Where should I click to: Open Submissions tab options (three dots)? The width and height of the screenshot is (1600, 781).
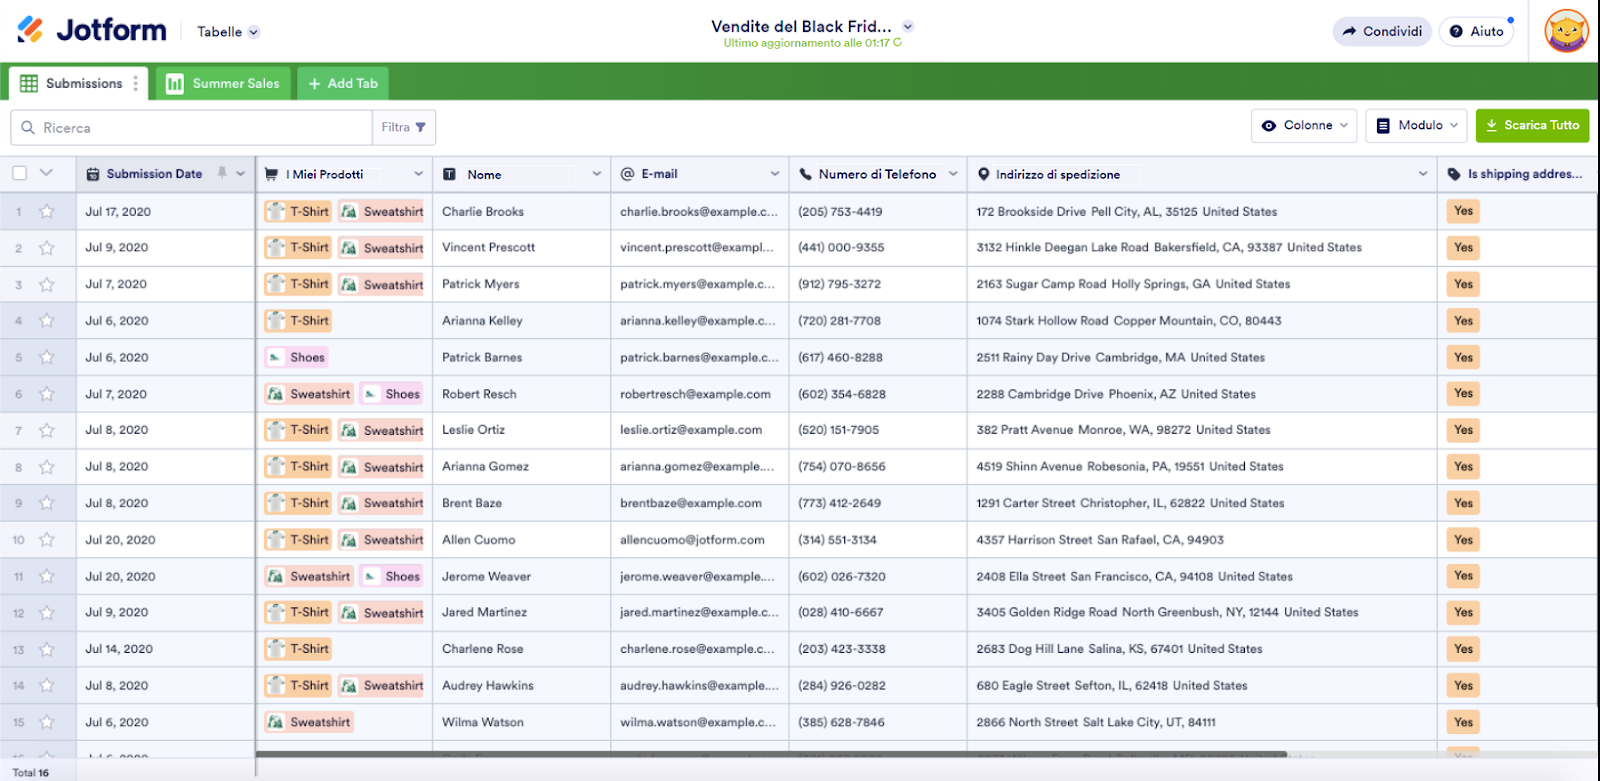pyautogui.click(x=136, y=84)
